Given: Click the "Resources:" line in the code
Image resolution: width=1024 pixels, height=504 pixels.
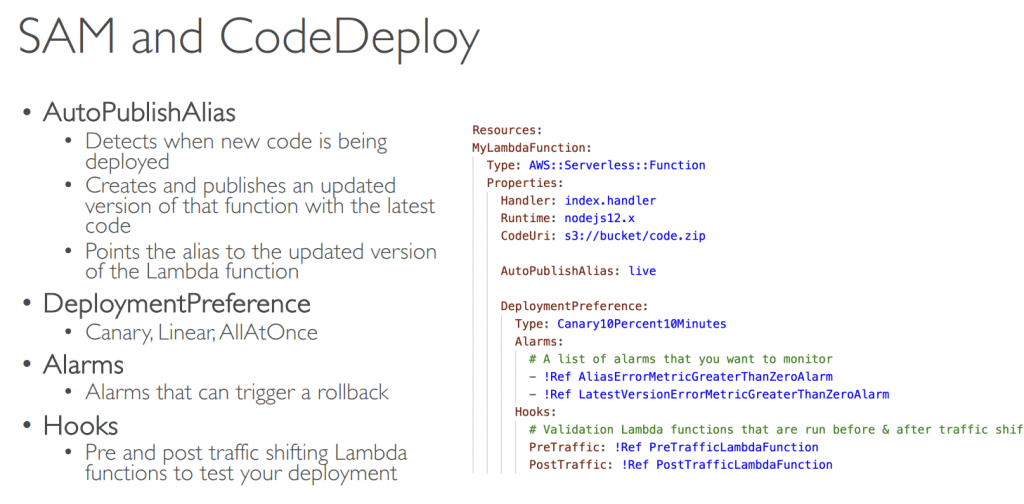Looking at the screenshot, I should click(507, 130).
